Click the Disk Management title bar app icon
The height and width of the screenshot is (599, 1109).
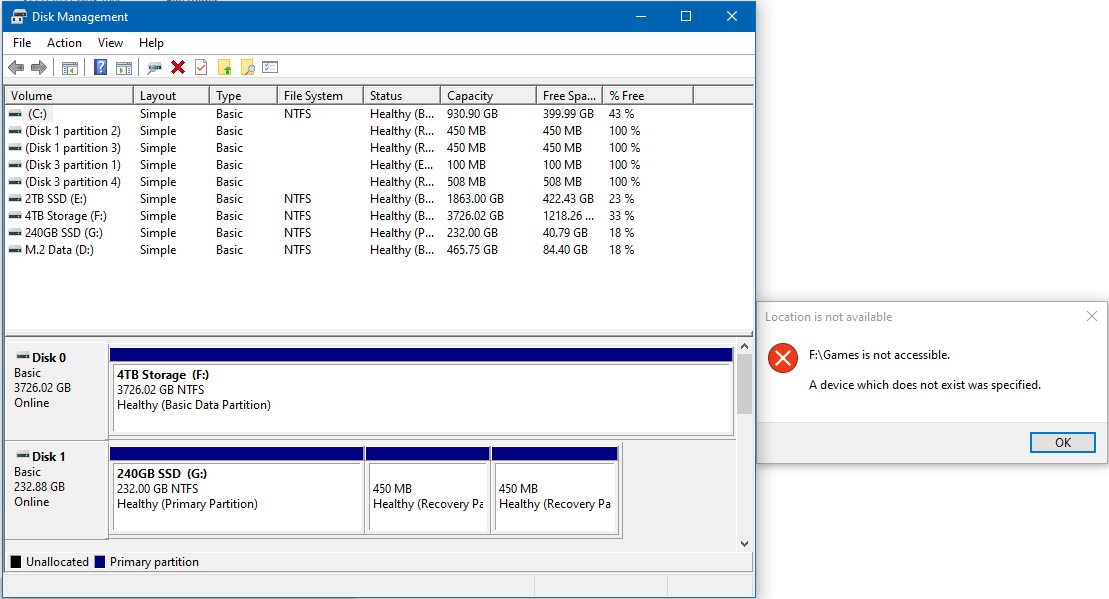coord(18,16)
